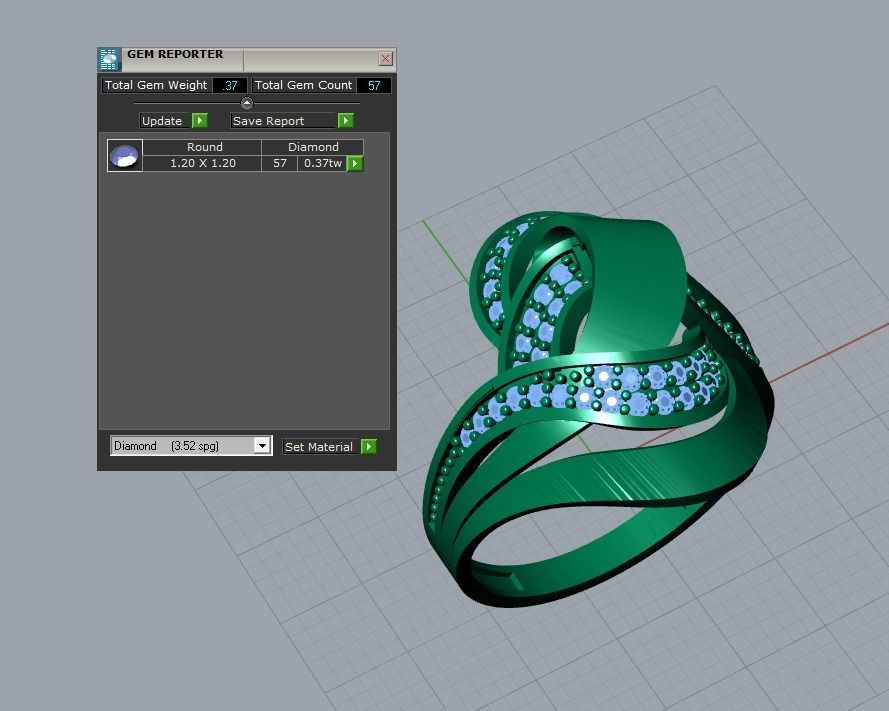This screenshot has height=711, width=889.
Task: Click green arrow beside Set Material
Action: 369,447
